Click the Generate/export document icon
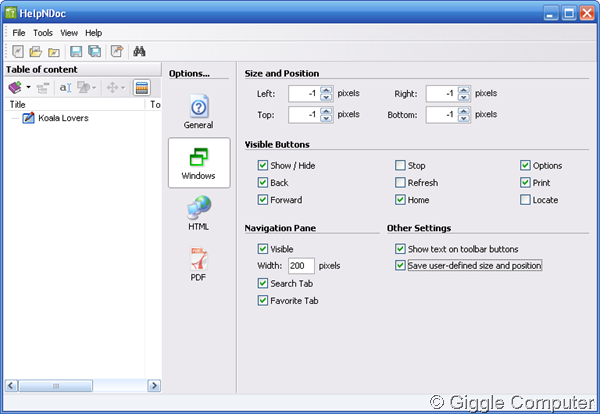This screenshot has height=414, width=600. click(x=117, y=51)
